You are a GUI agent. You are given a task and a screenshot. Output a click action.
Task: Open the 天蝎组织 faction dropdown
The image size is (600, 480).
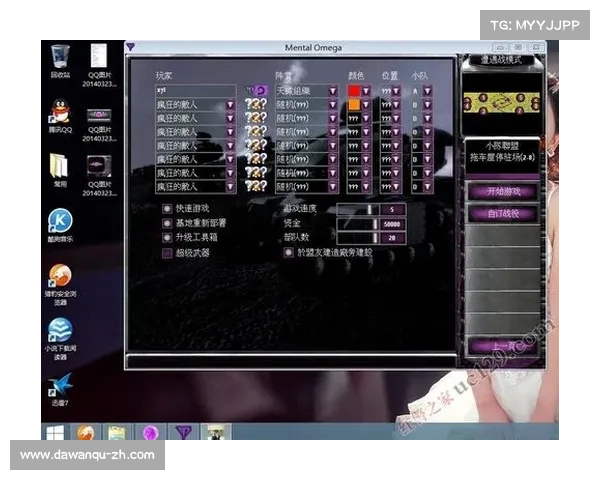(x=333, y=91)
